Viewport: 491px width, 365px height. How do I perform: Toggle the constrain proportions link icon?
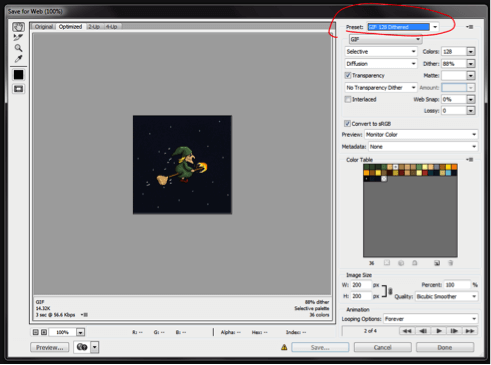[x=390, y=291]
